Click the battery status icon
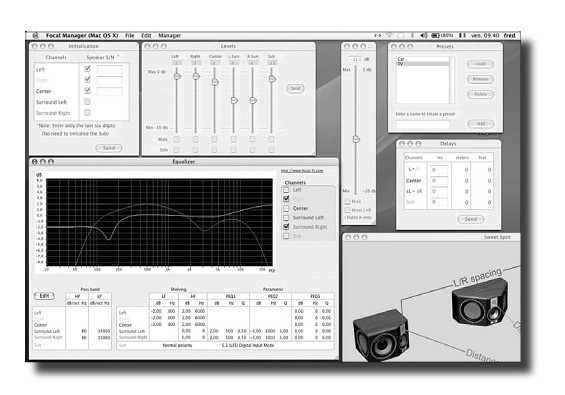 [x=436, y=35]
